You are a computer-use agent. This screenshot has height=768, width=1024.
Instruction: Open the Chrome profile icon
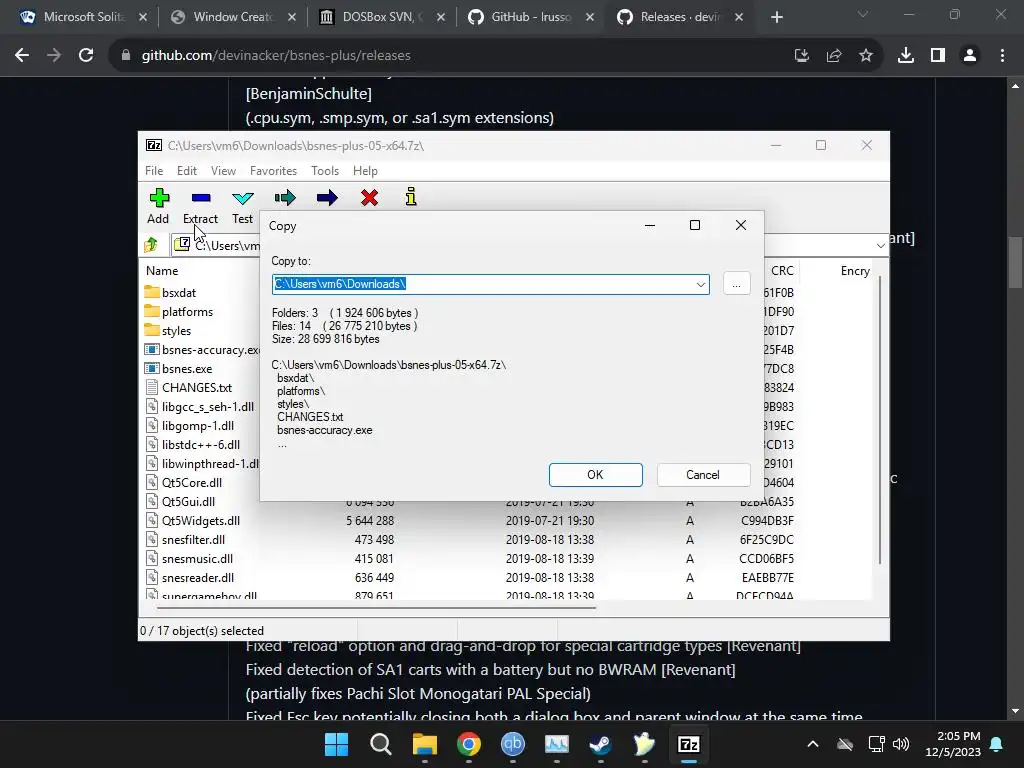point(970,56)
